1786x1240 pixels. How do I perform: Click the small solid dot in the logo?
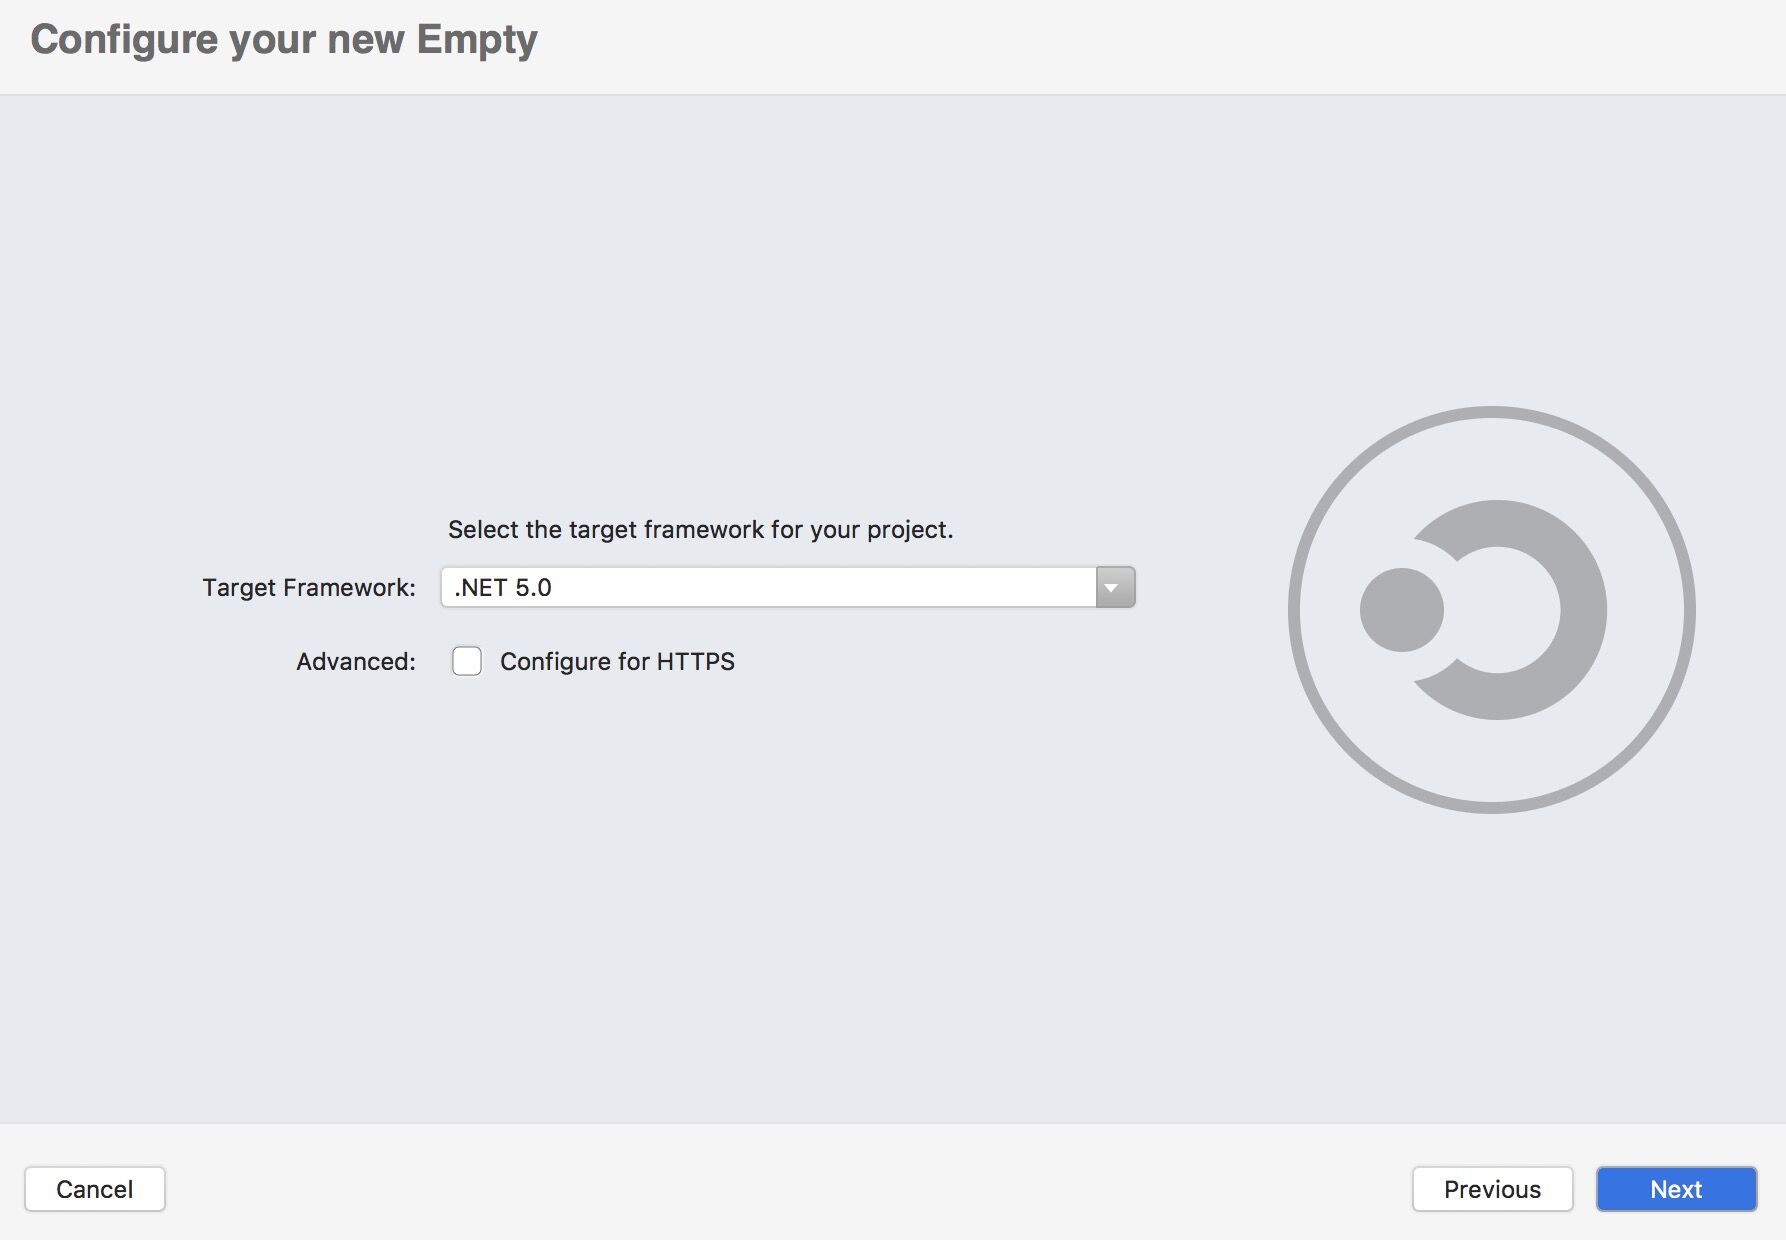click(1402, 610)
